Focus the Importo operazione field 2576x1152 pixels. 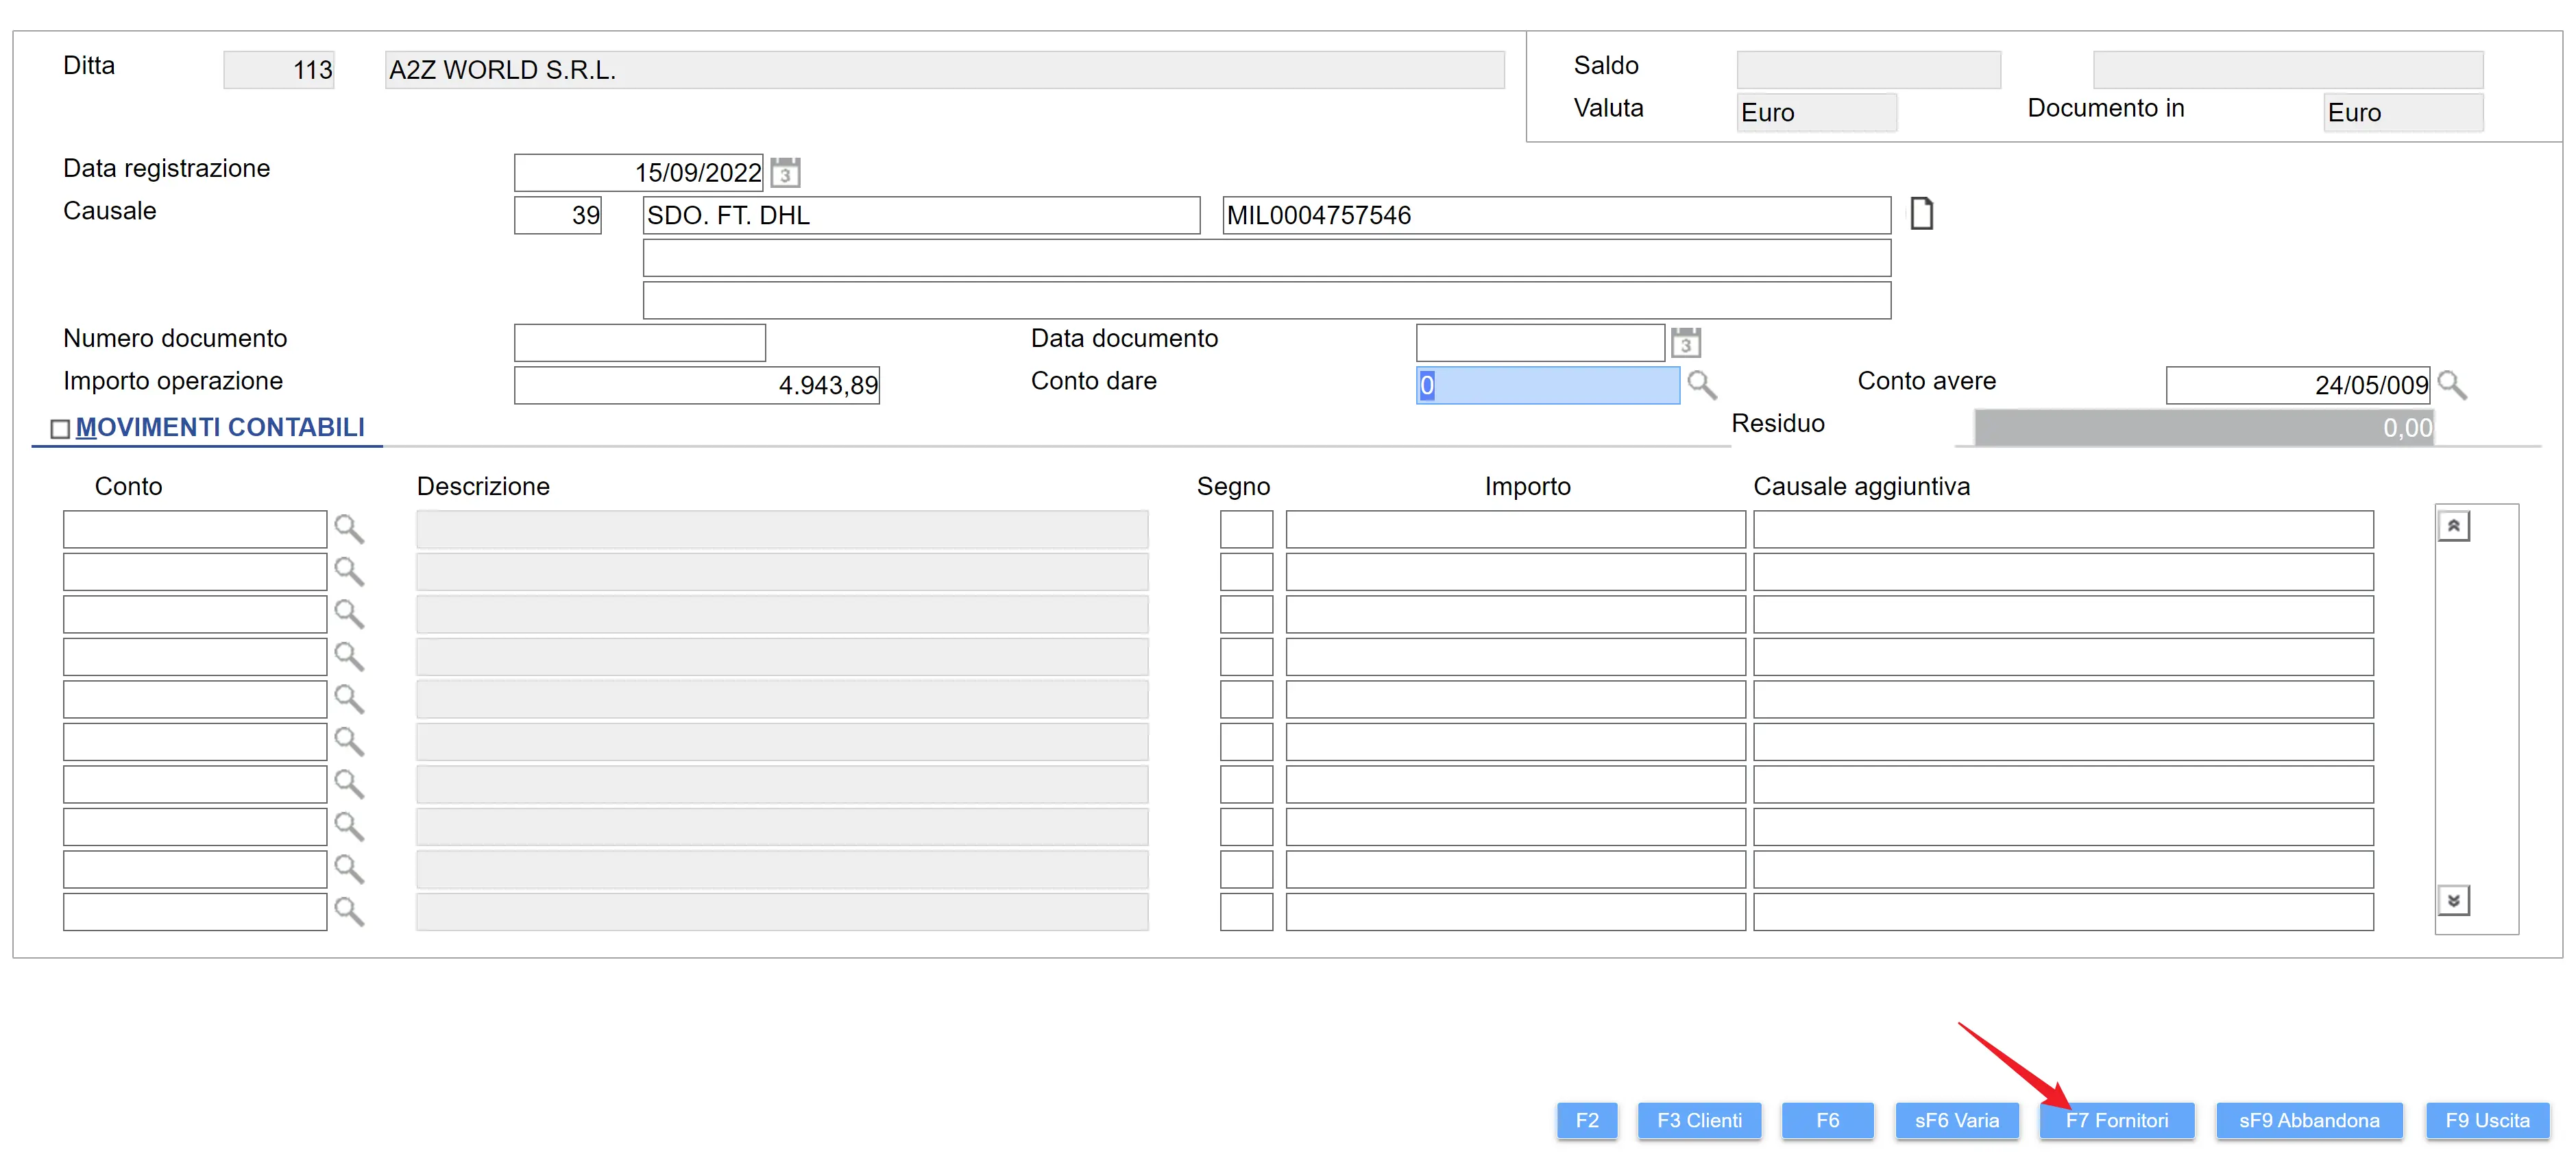pyautogui.click(x=696, y=385)
